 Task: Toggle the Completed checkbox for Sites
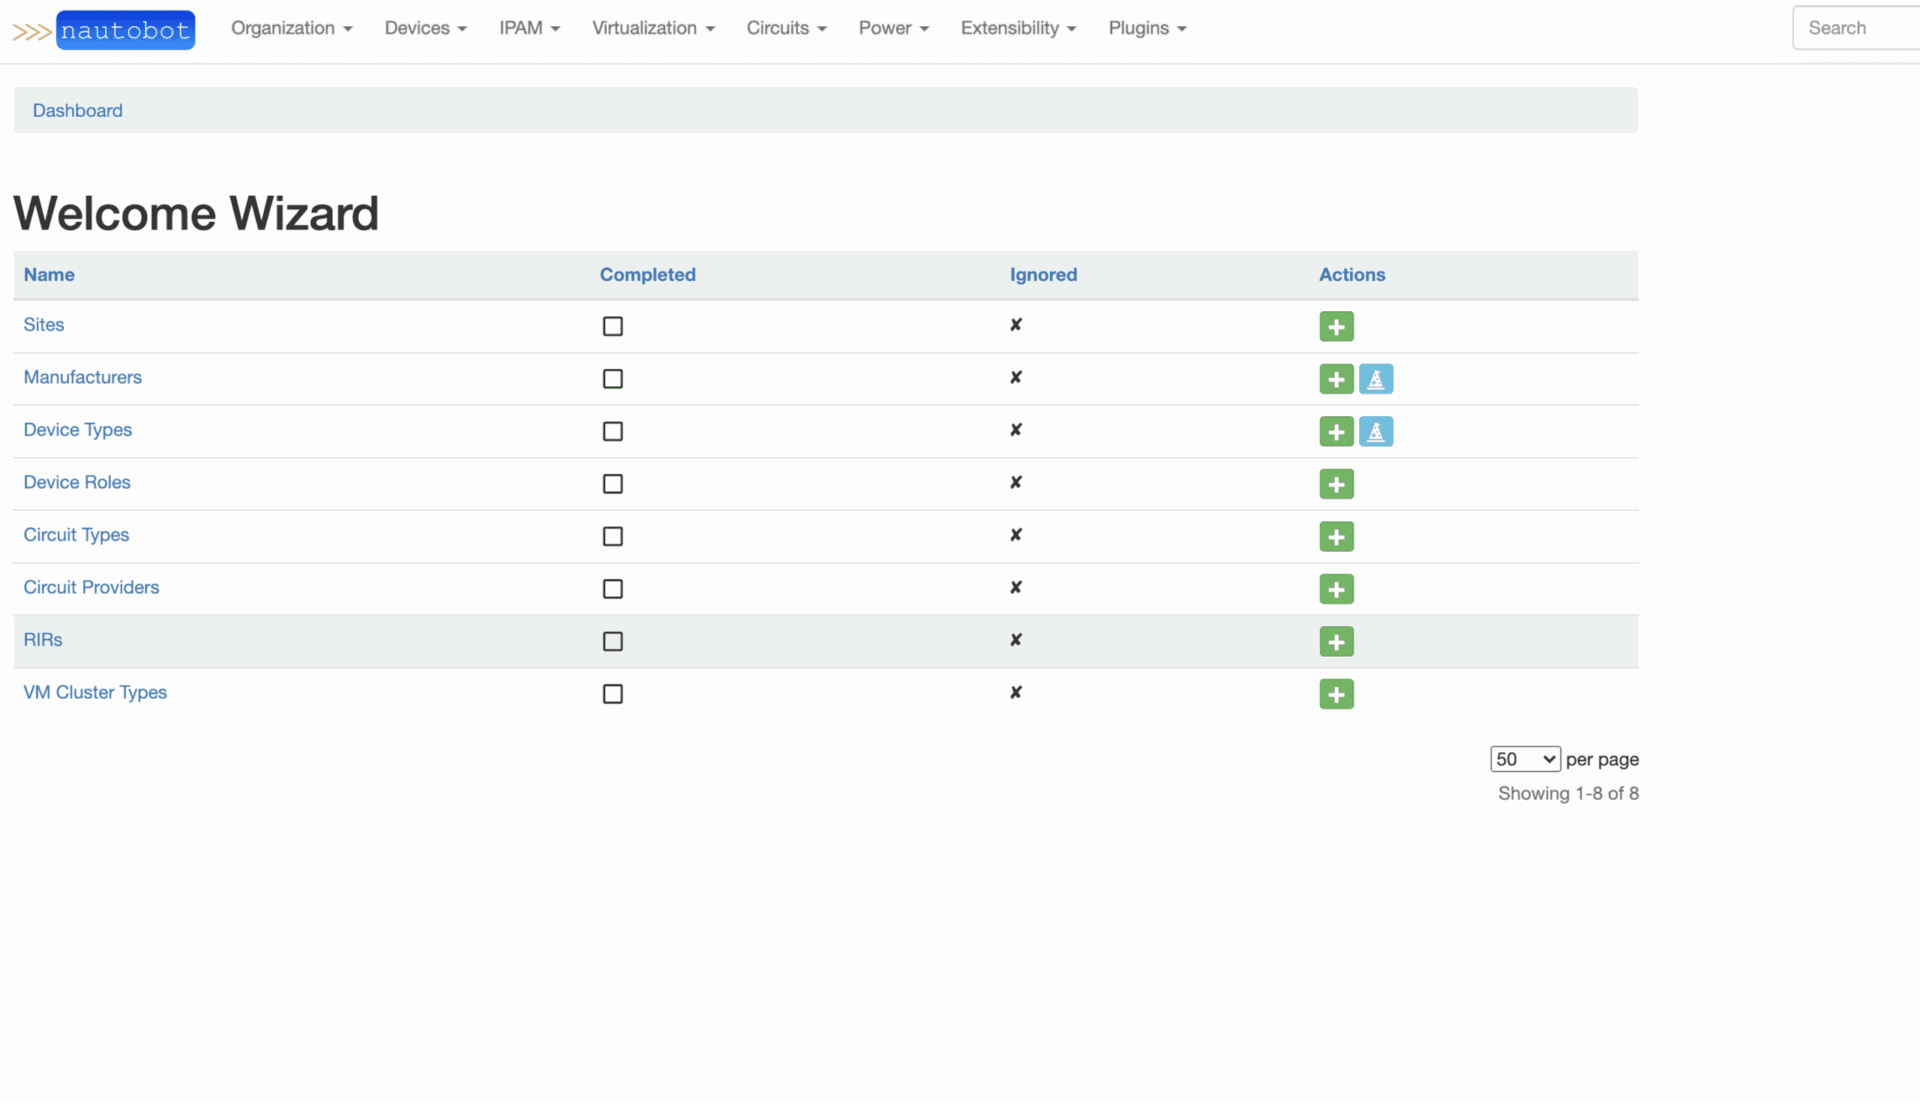pyautogui.click(x=613, y=326)
